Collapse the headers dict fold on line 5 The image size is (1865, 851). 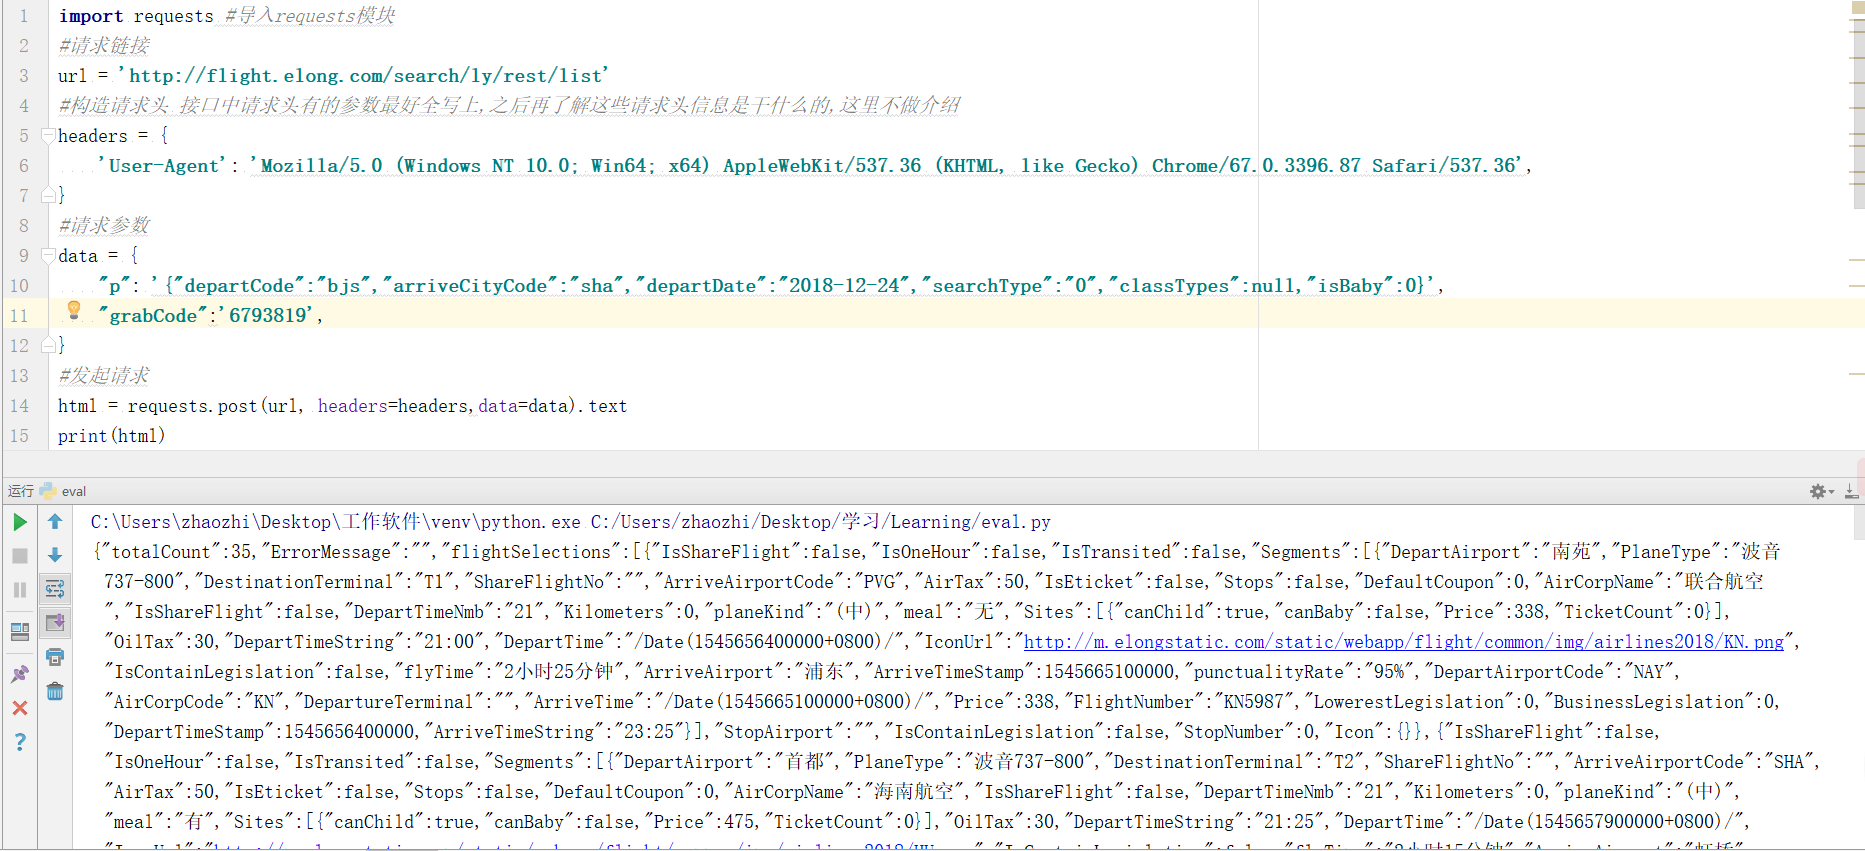coord(47,135)
